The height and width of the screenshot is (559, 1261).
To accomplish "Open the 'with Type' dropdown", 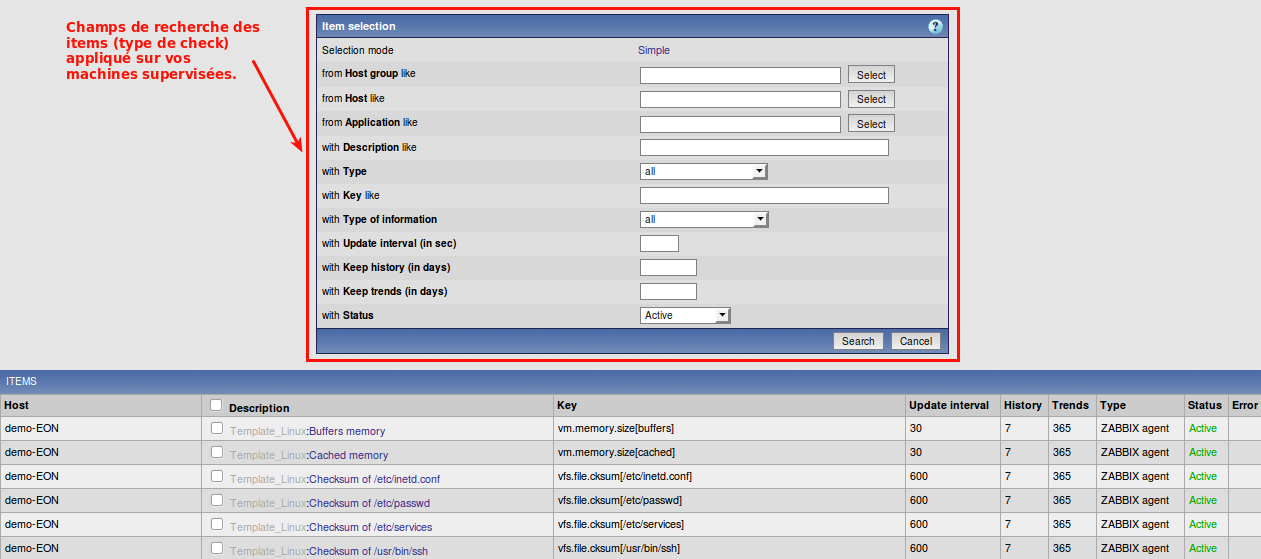I will pyautogui.click(x=703, y=171).
